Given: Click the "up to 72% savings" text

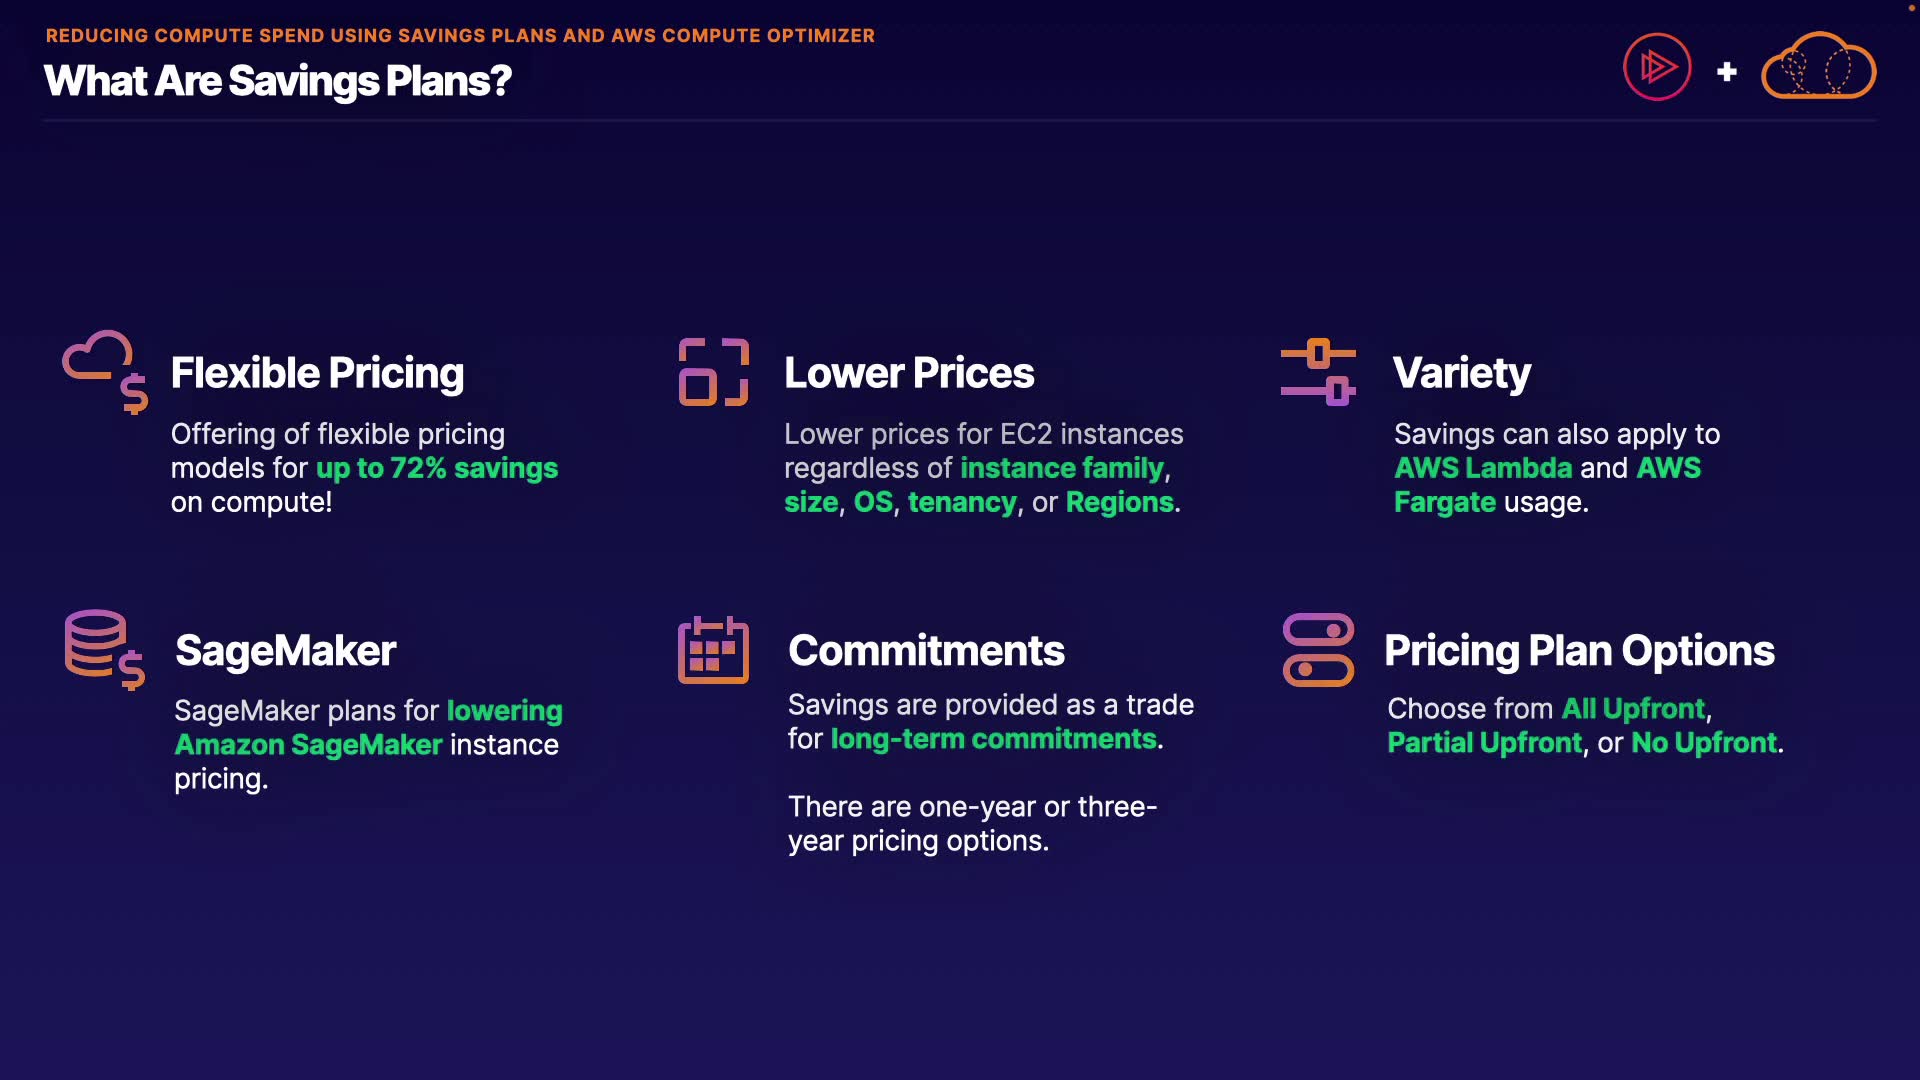Looking at the screenshot, I should (437, 468).
